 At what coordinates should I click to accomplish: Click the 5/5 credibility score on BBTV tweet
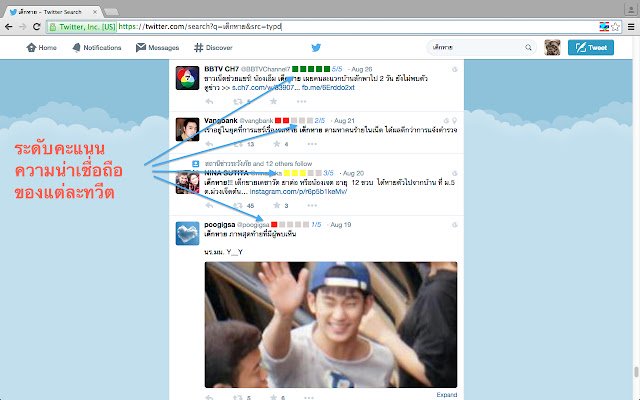pos(337,69)
